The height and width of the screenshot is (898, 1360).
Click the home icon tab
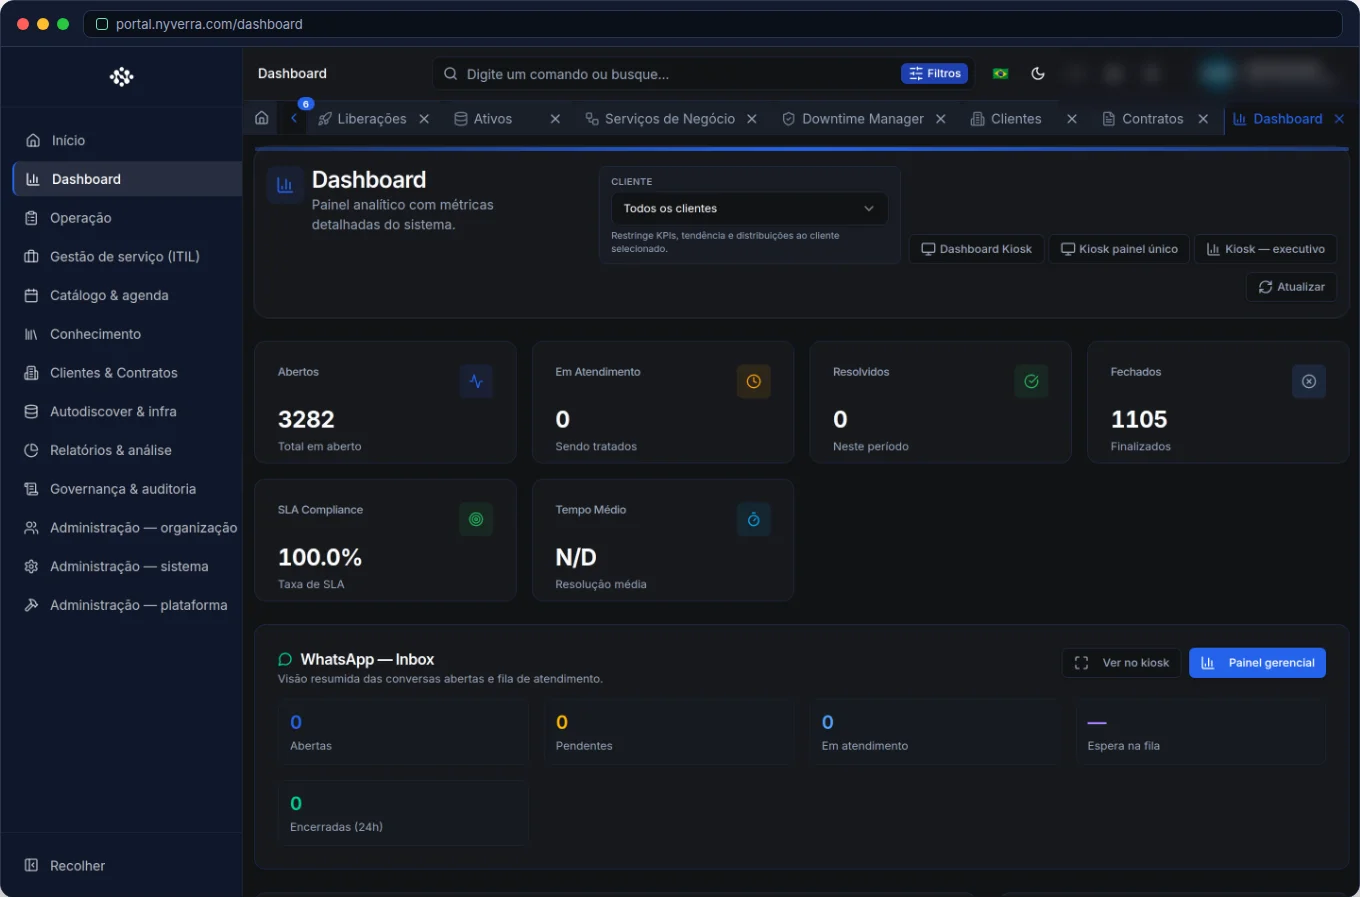click(262, 119)
